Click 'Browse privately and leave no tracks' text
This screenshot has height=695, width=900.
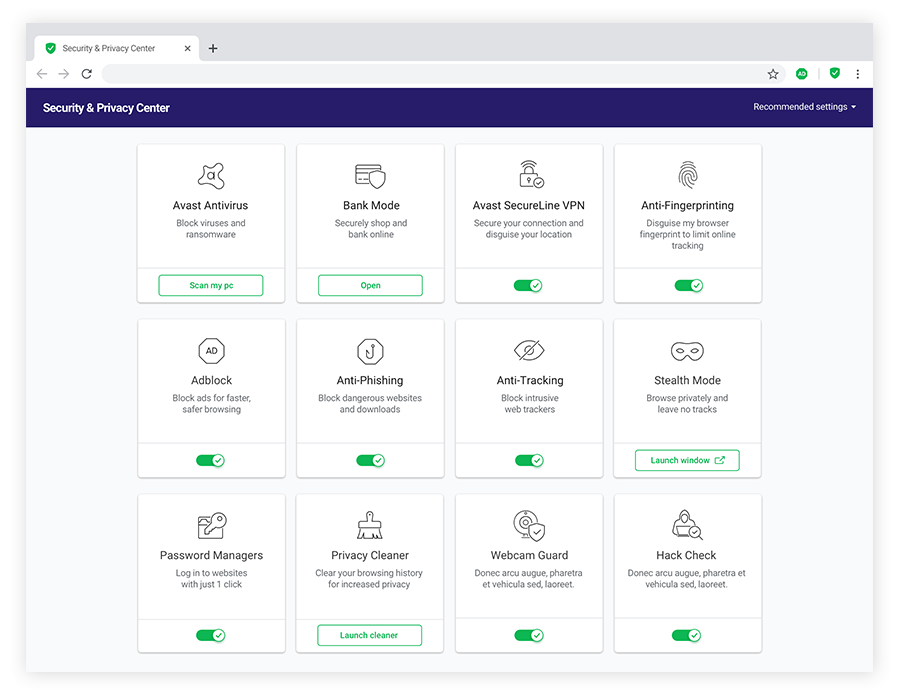coord(687,403)
